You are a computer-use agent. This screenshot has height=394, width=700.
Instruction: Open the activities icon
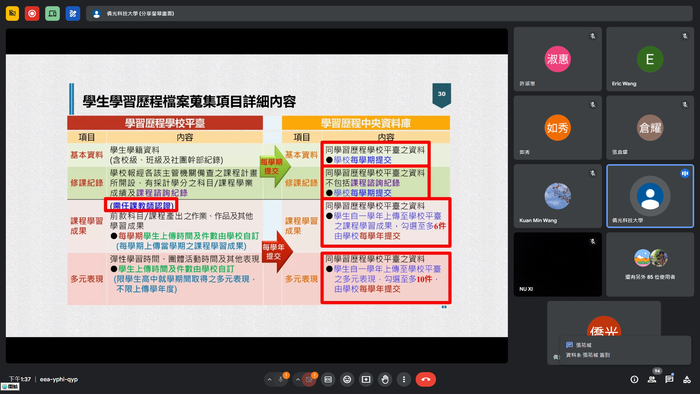tap(687, 379)
